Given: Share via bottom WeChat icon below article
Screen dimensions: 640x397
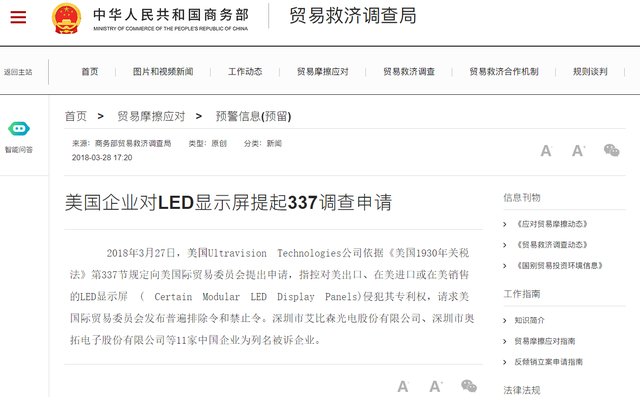Looking at the screenshot, I should tap(469, 386).
